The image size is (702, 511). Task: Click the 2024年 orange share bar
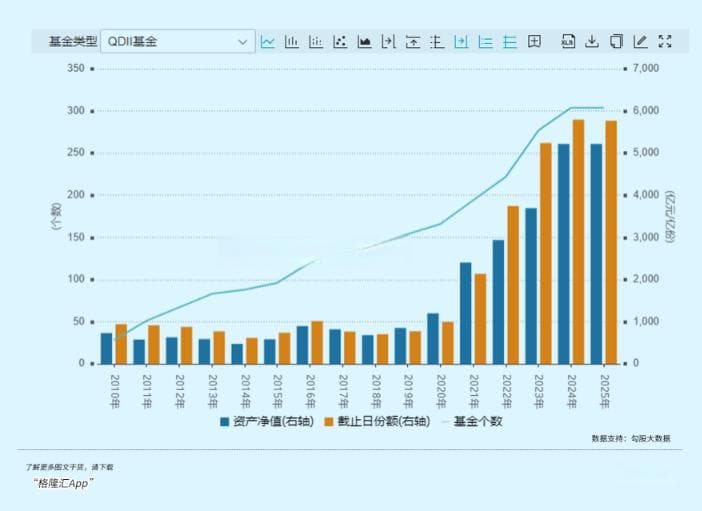(578, 242)
